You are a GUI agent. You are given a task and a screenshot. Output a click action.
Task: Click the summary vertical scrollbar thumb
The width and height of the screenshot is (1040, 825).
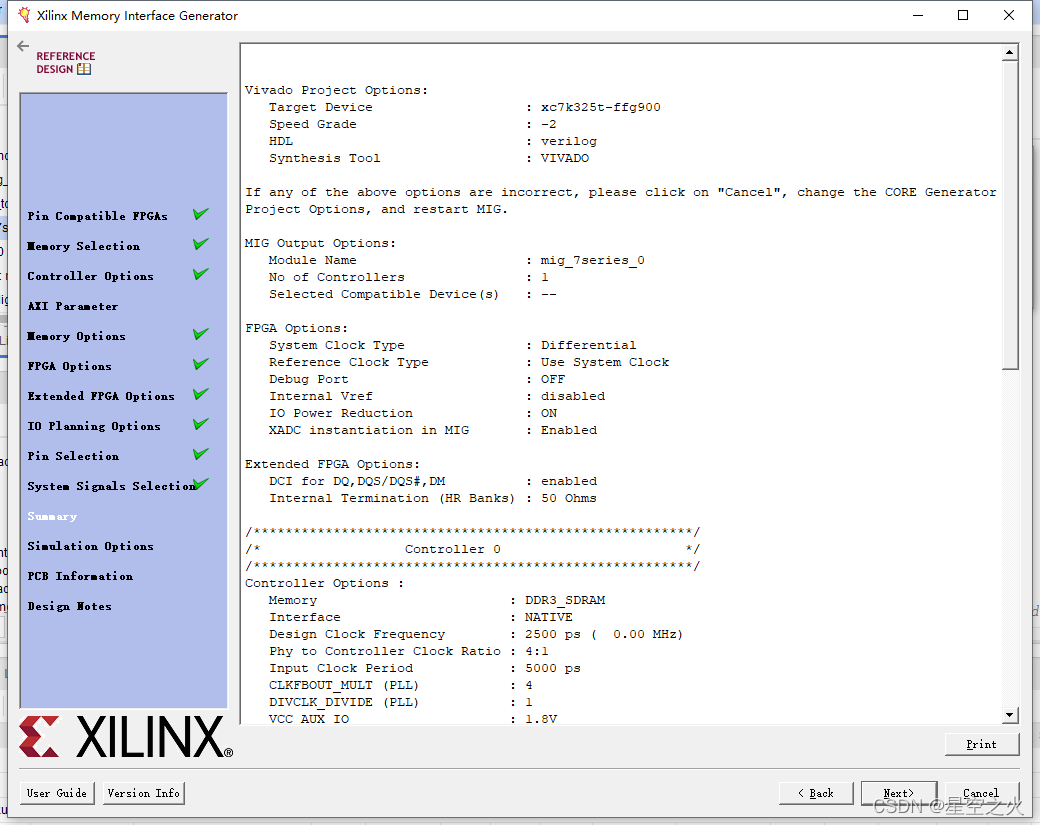[x=1009, y=214]
